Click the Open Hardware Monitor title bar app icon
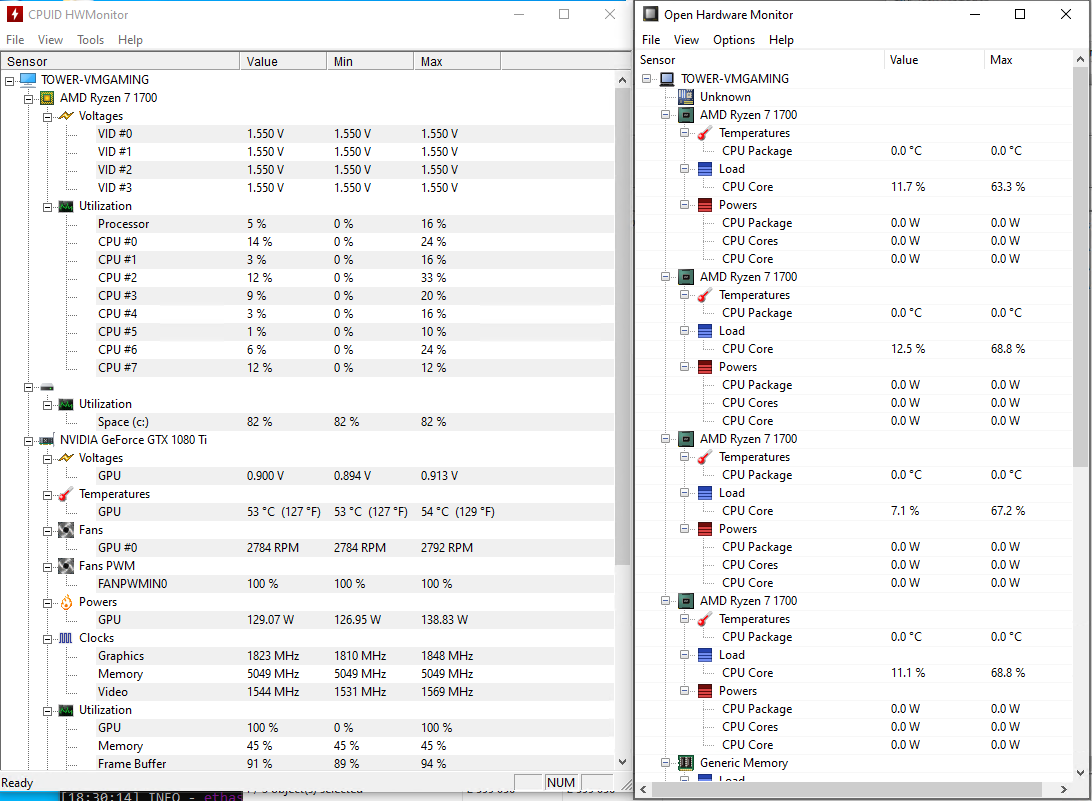This screenshot has height=801, width=1092. (x=650, y=14)
